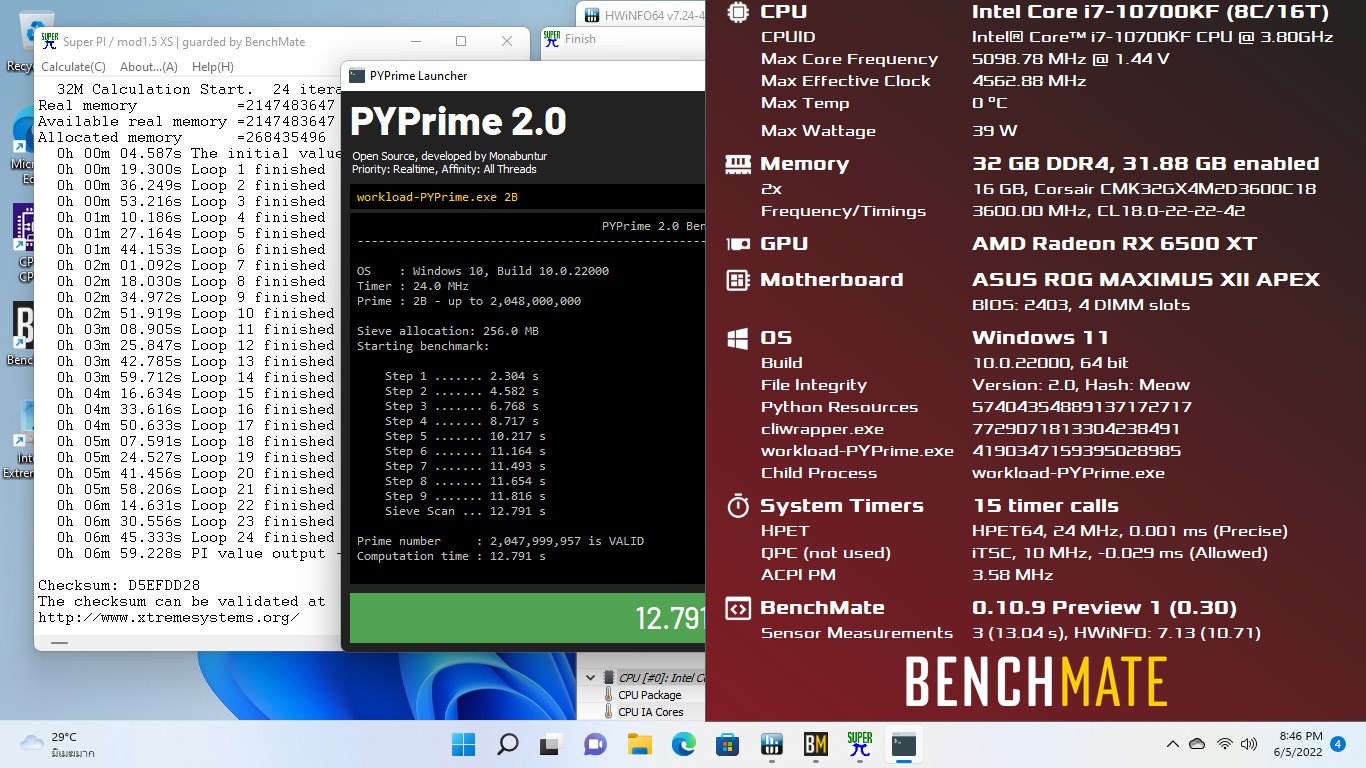Click the Intel Core i7-10700KF CPU name
This screenshot has width=1366, height=768.
pos(1150,11)
